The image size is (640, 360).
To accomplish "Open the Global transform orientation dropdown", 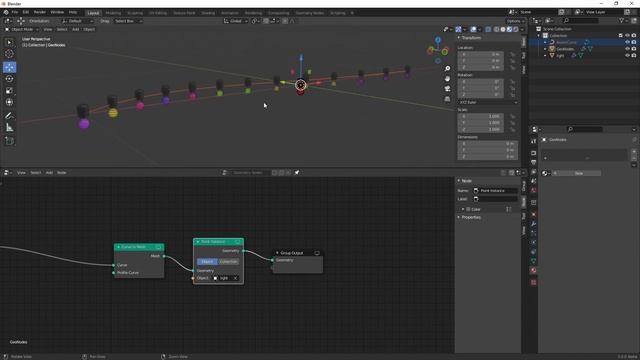I will tap(236, 21).
